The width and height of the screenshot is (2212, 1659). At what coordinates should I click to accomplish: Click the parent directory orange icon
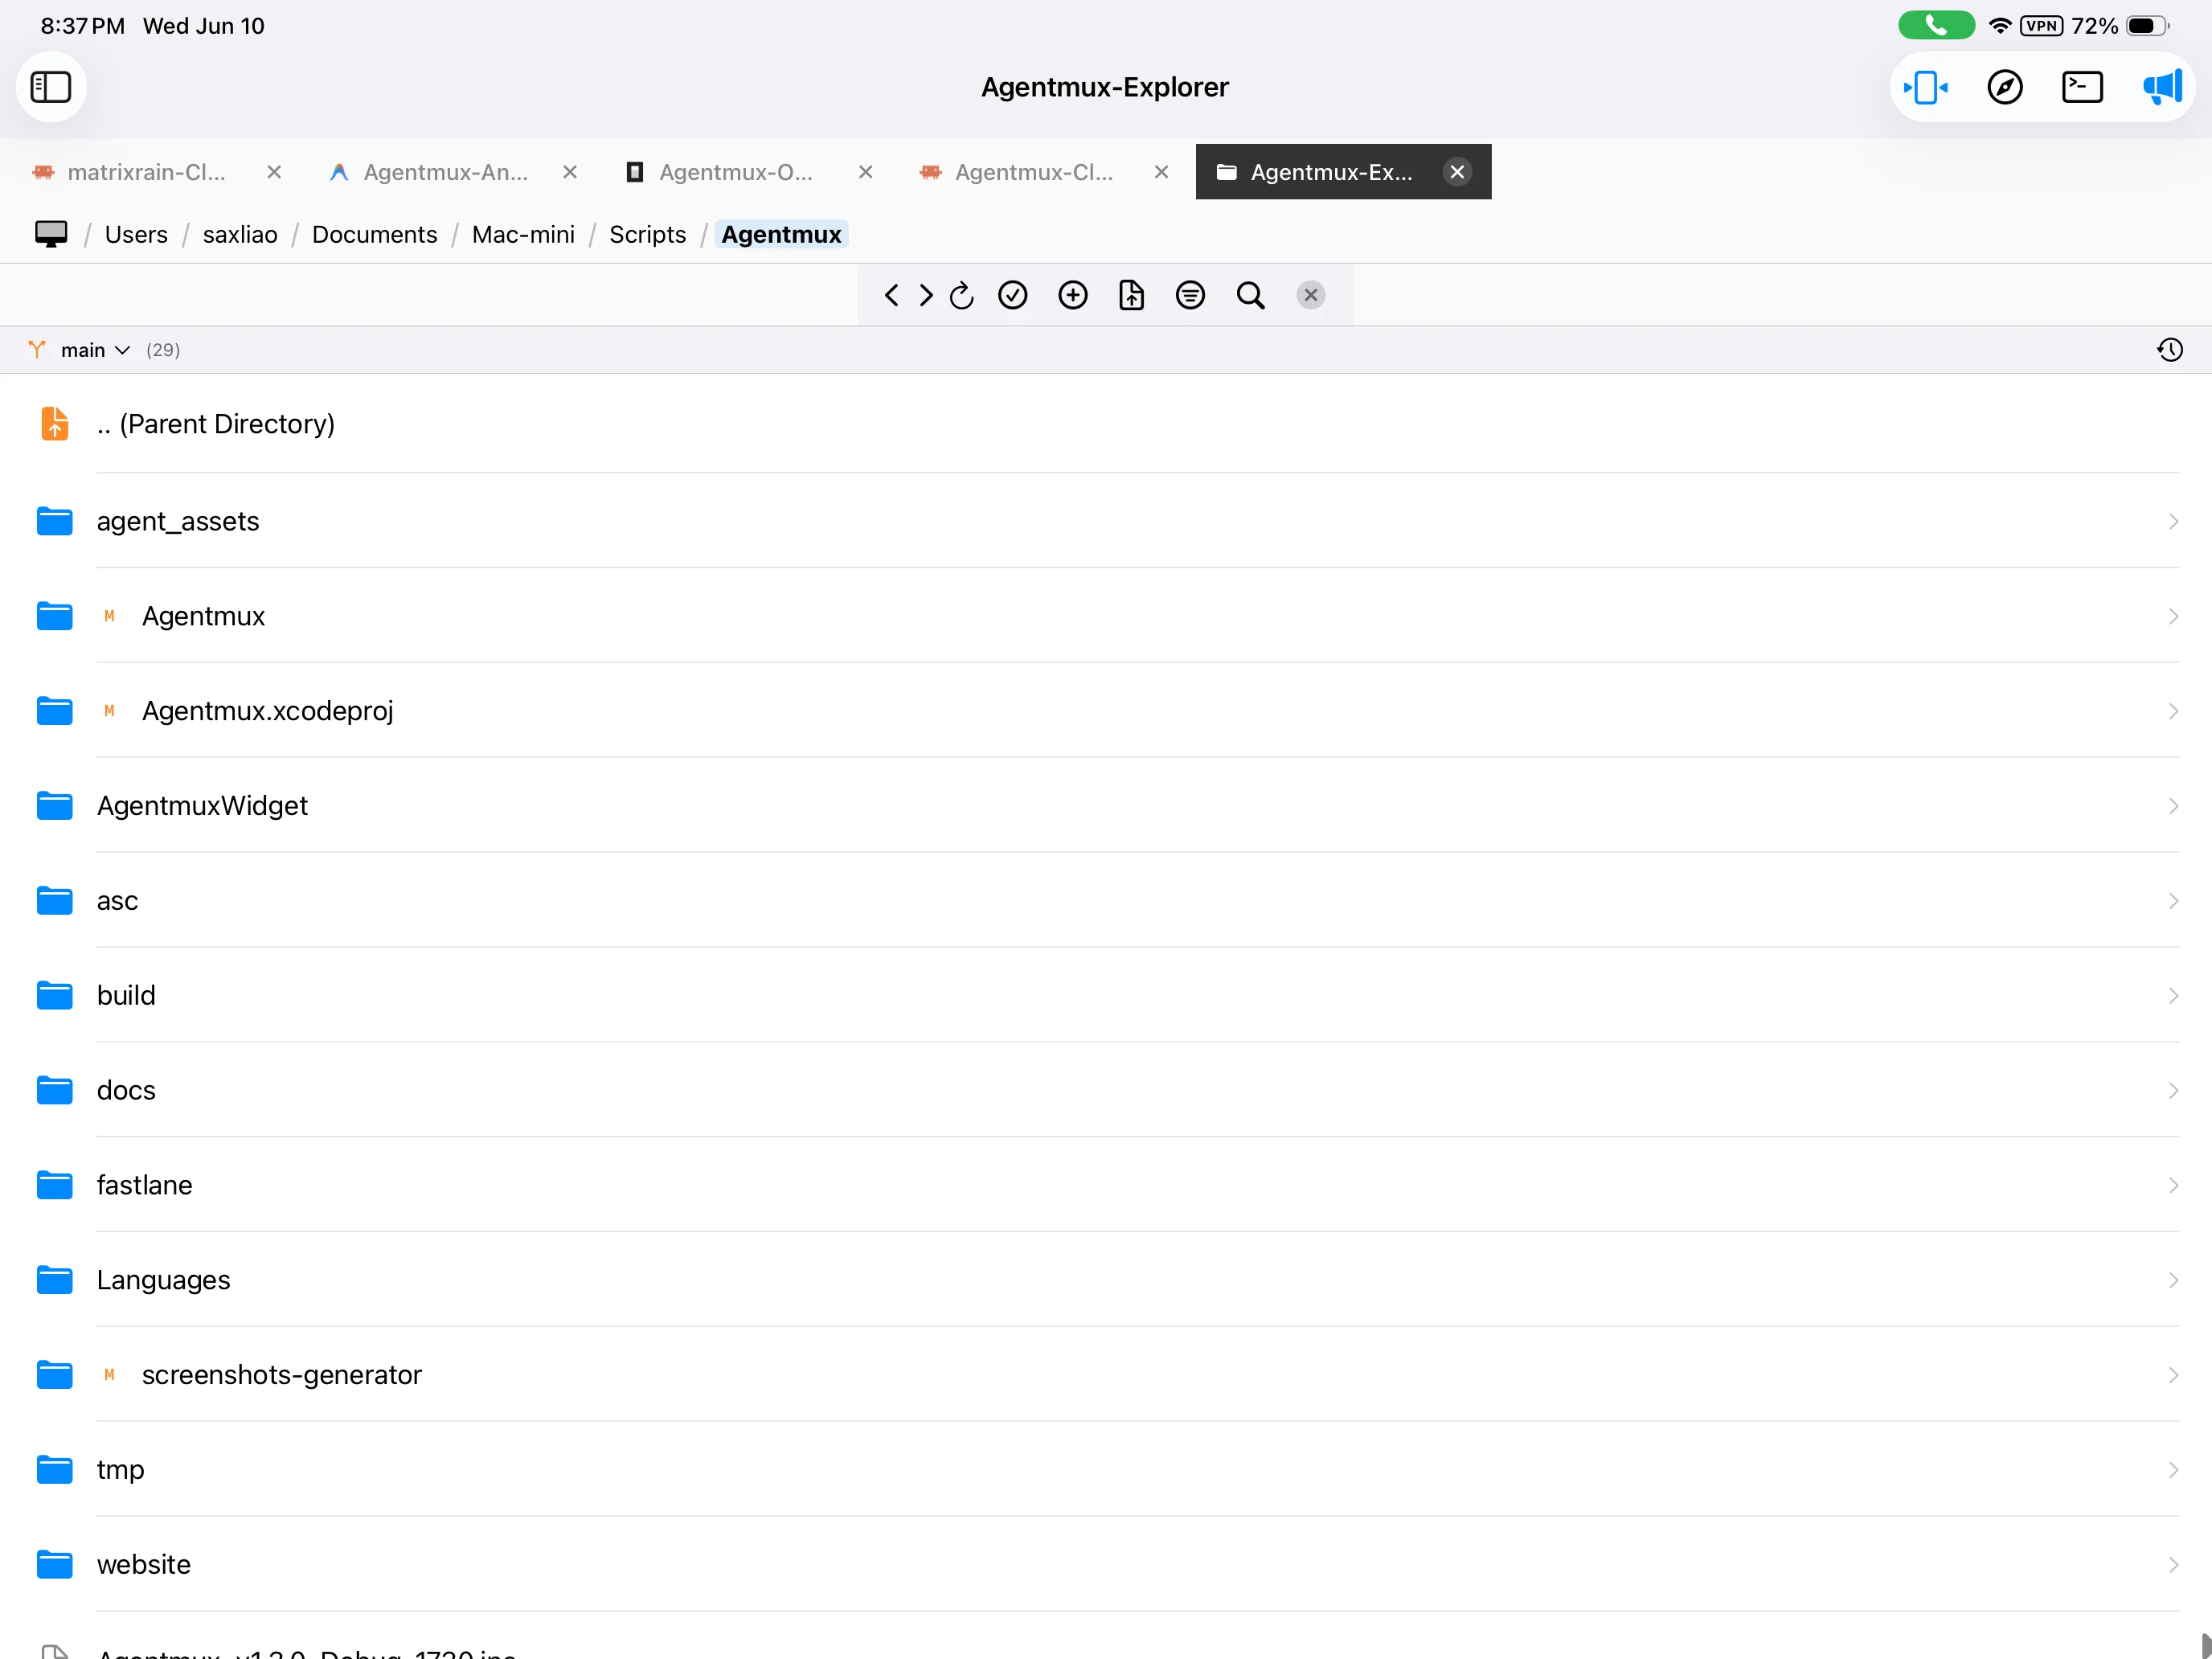(x=55, y=424)
